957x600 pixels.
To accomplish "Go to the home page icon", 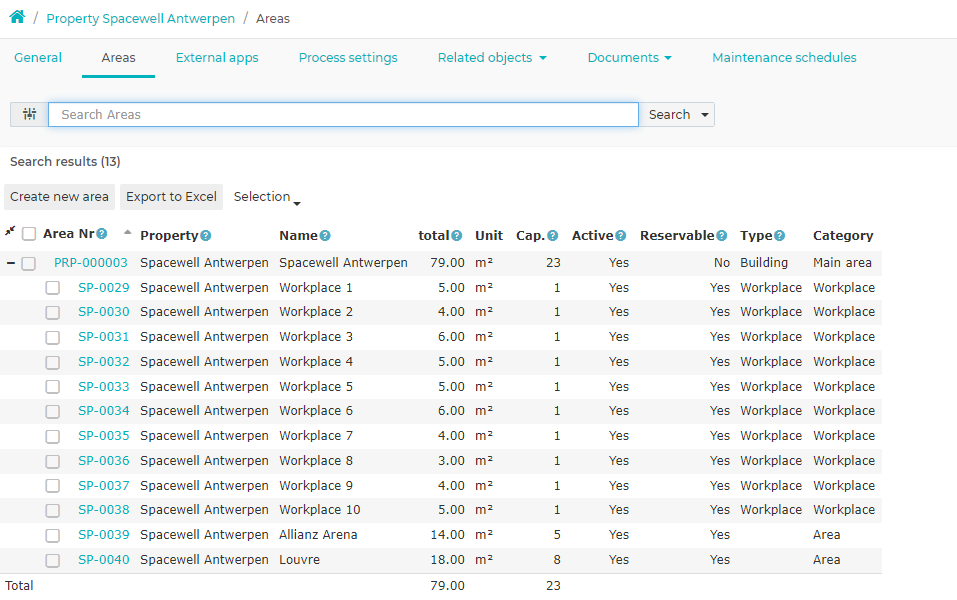I will (17, 17).
